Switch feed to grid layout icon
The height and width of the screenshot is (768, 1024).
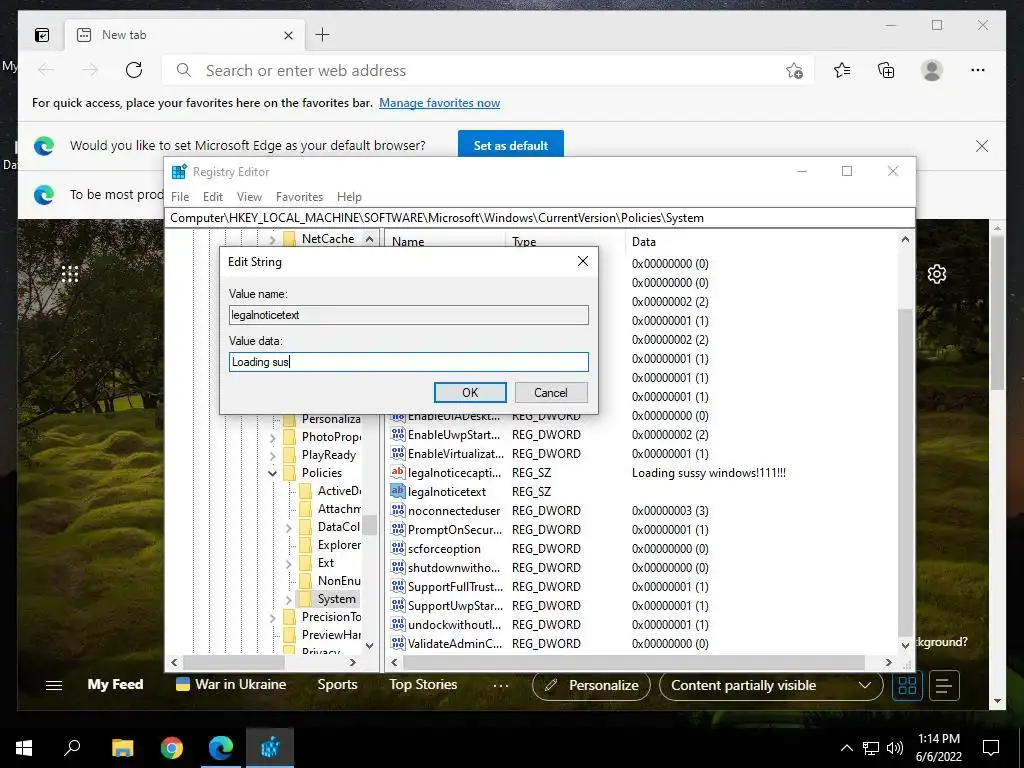pos(907,686)
